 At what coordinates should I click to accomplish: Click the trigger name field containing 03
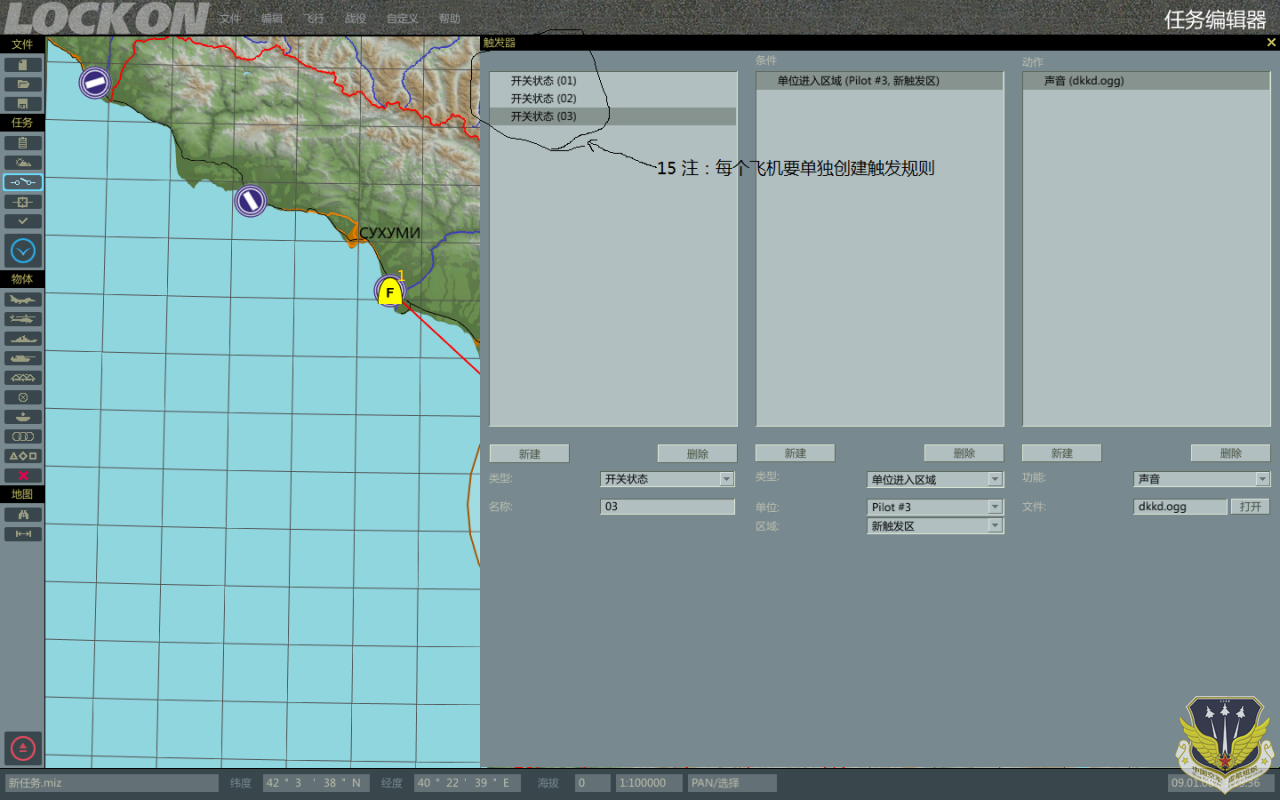tap(668, 507)
